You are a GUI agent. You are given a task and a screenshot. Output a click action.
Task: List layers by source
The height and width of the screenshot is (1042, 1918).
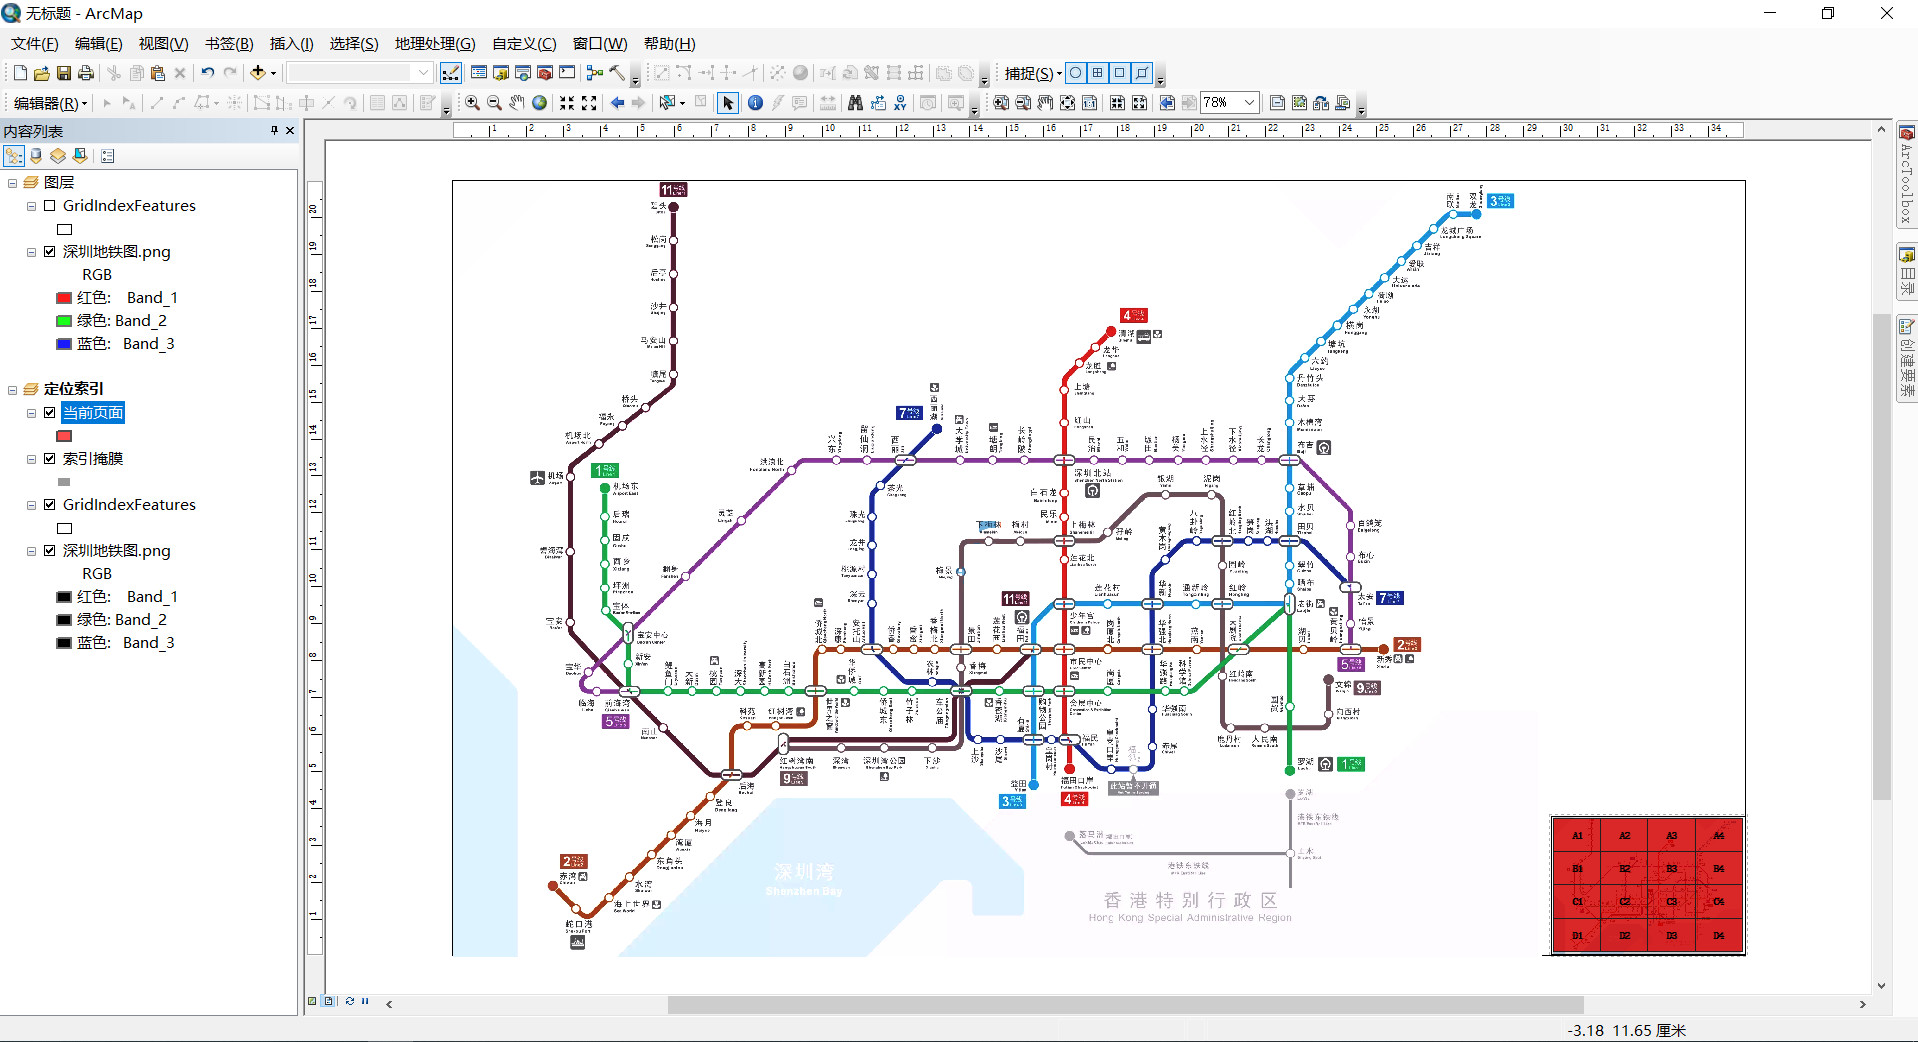(36, 156)
